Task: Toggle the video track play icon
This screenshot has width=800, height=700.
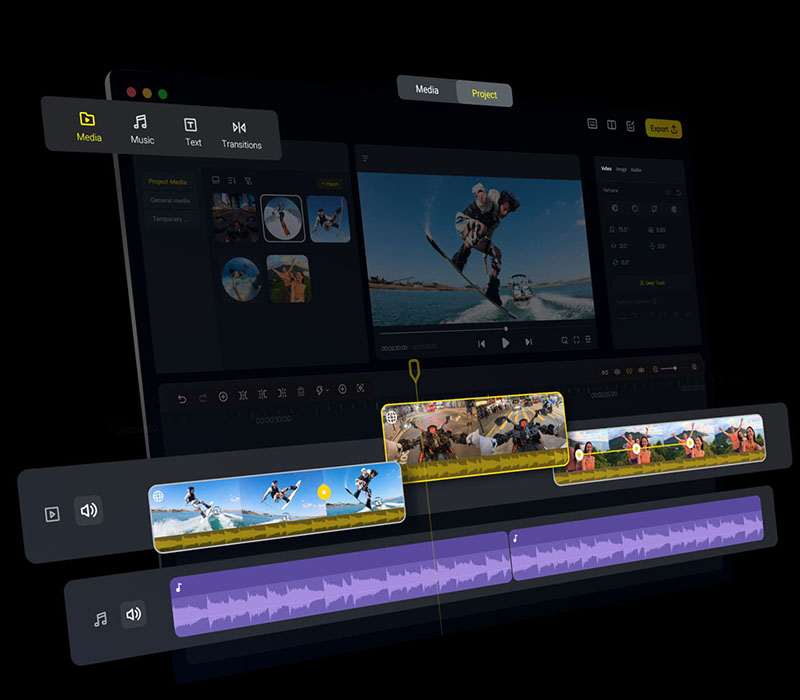Action: coord(52,514)
